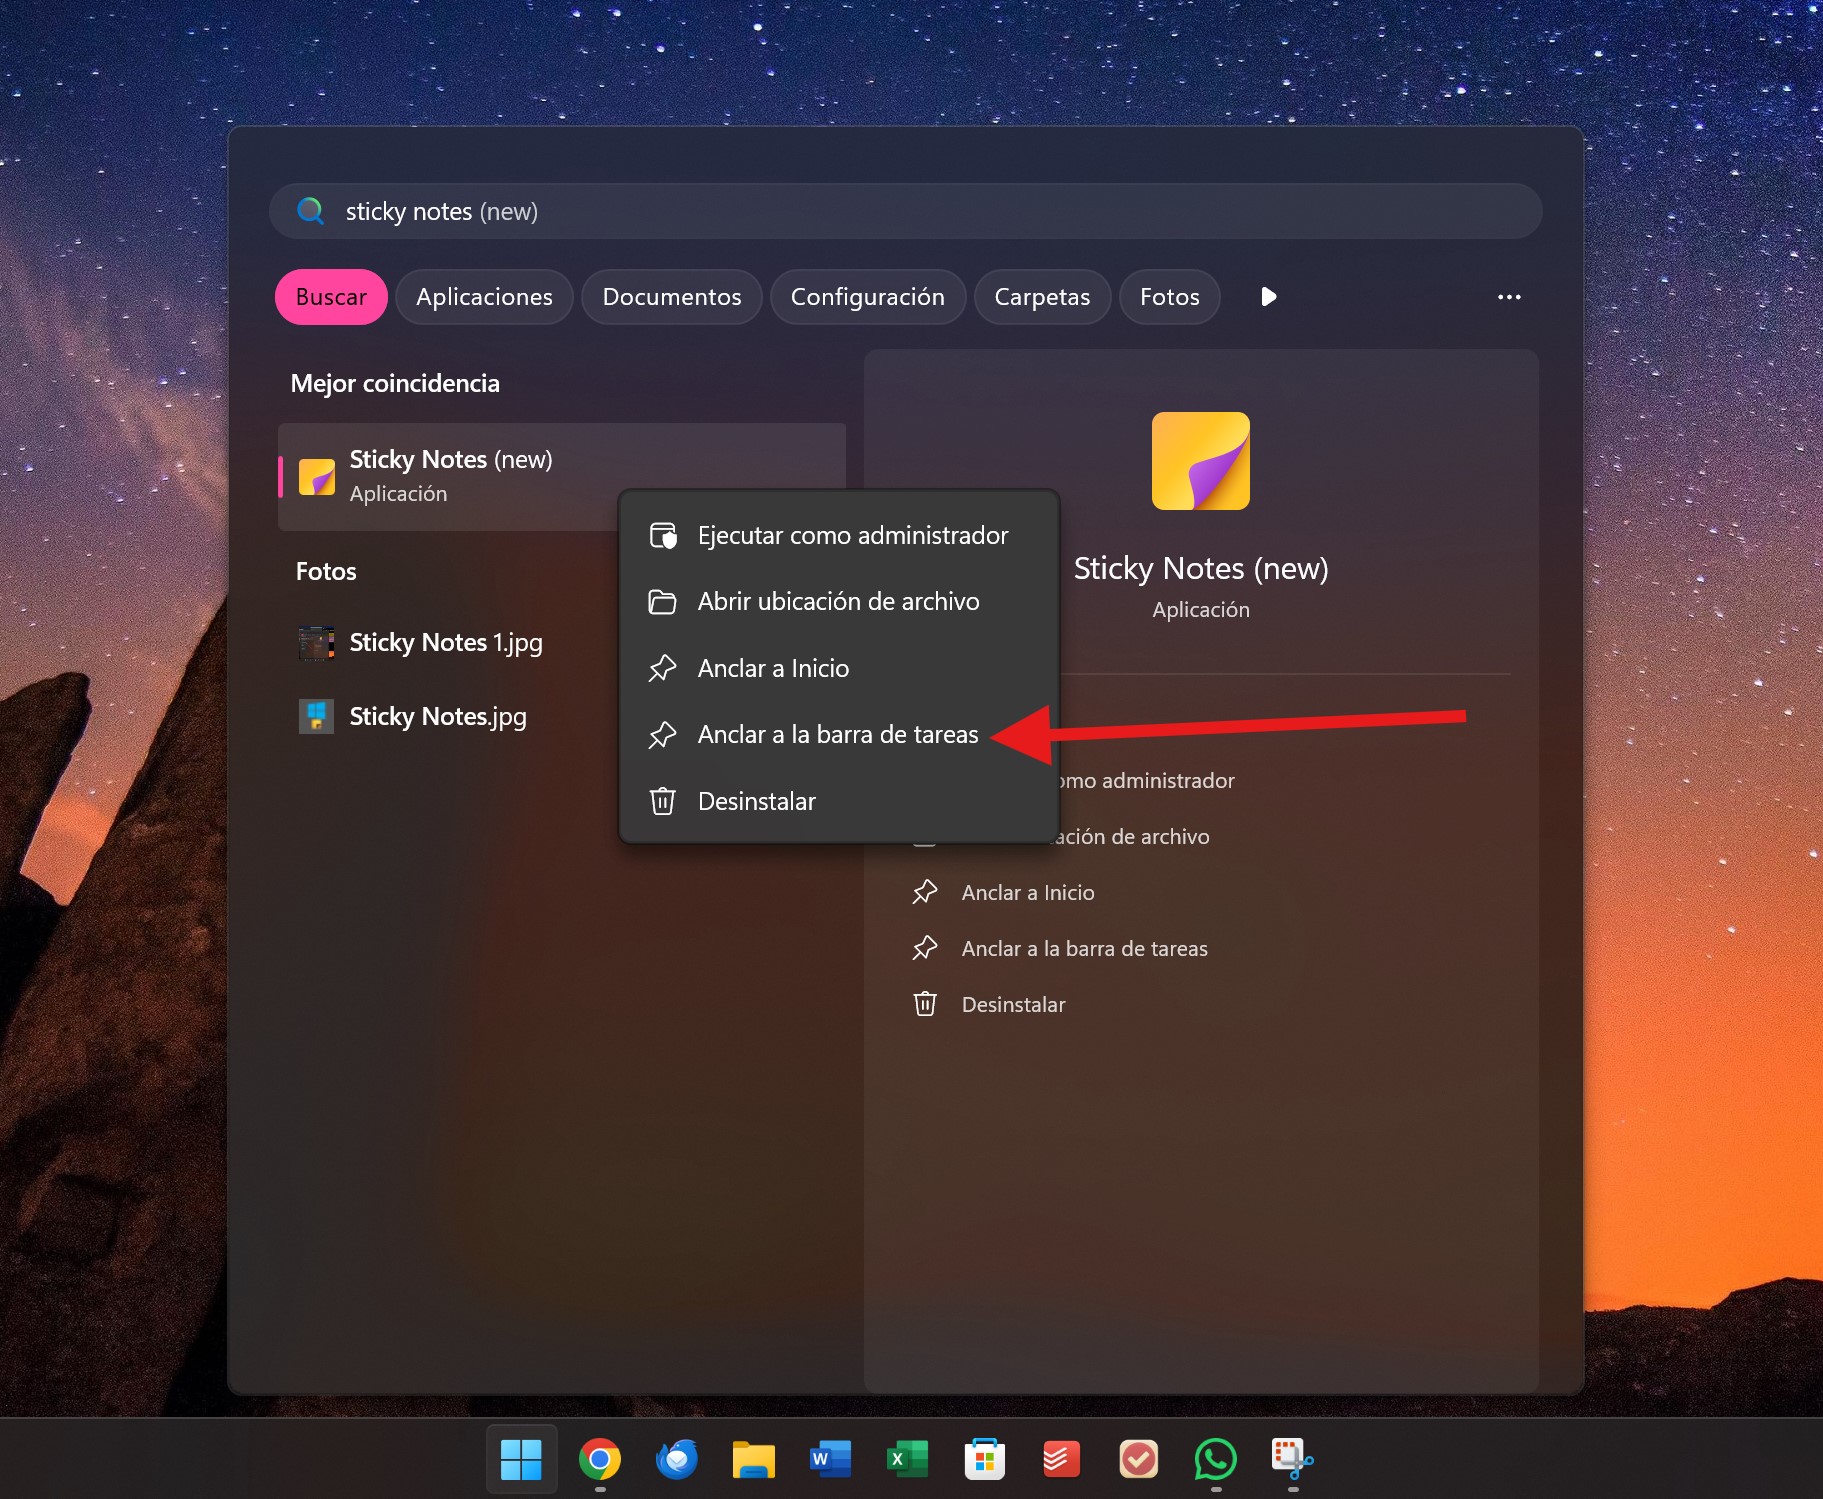Image resolution: width=1823 pixels, height=1499 pixels.
Task: Open File Explorer from the taskbar
Action: point(754,1459)
